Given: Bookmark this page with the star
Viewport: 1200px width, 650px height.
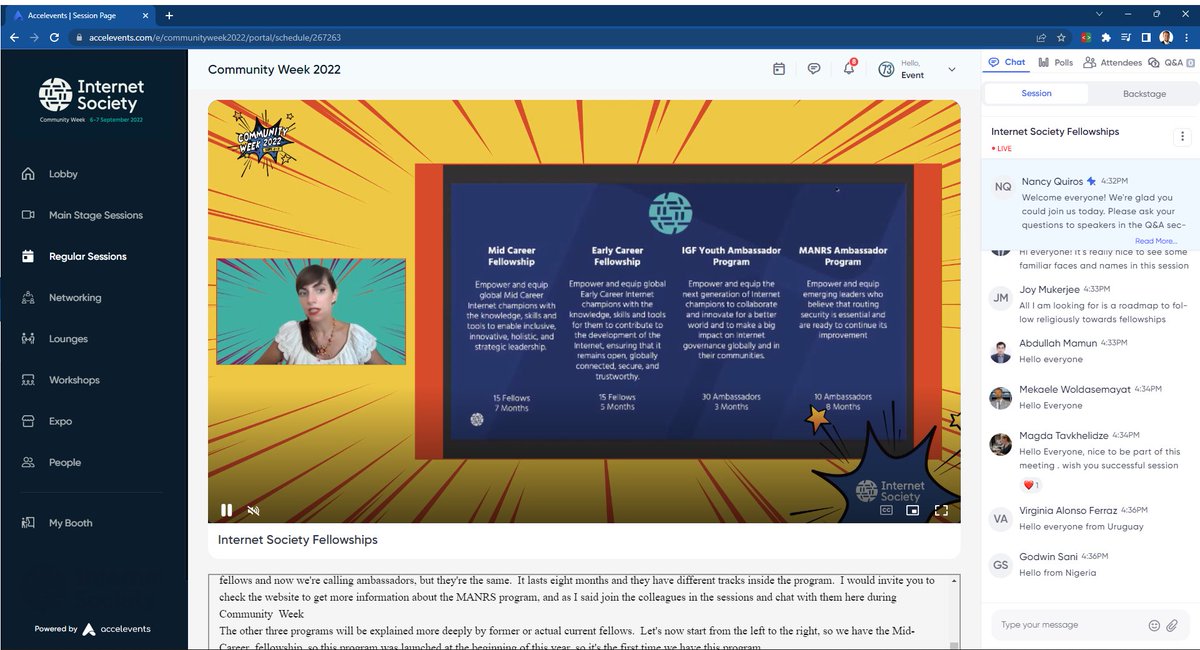Looking at the screenshot, I should pyautogui.click(x=1061, y=37).
